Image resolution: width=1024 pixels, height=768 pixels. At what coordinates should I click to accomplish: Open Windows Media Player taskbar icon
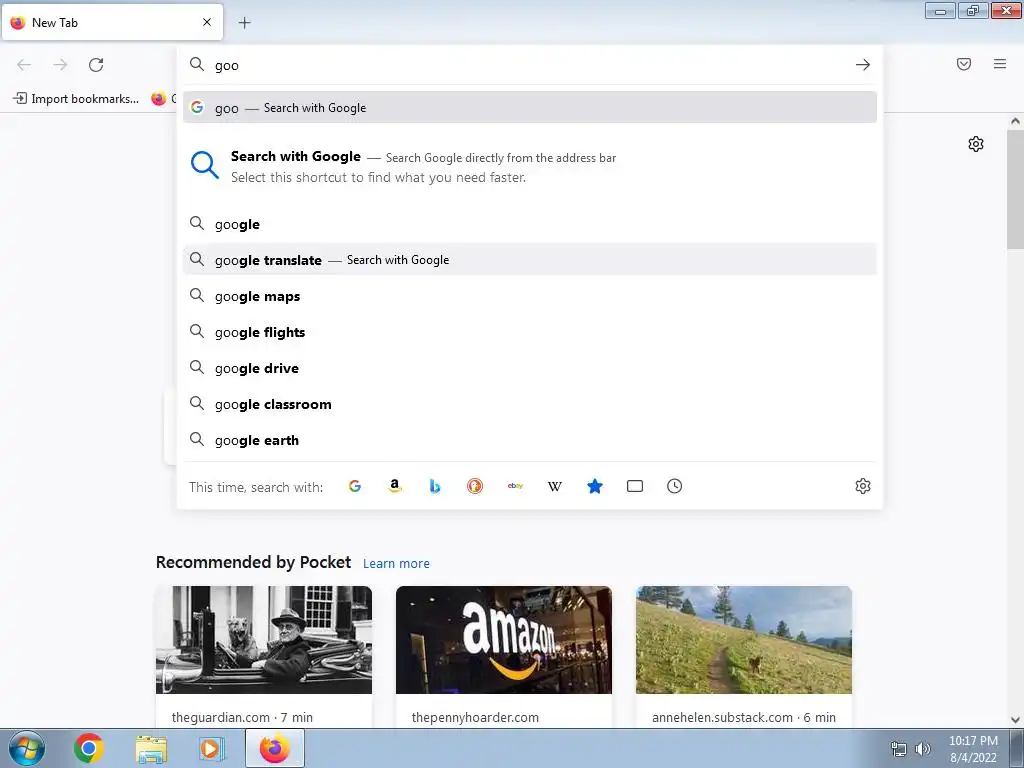(211, 748)
